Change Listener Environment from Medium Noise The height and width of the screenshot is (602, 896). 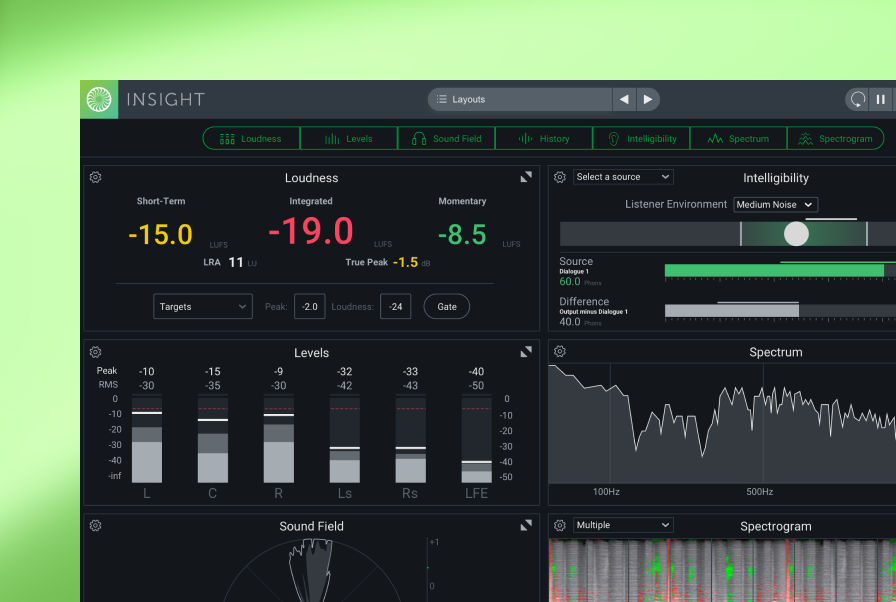tap(775, 204)
